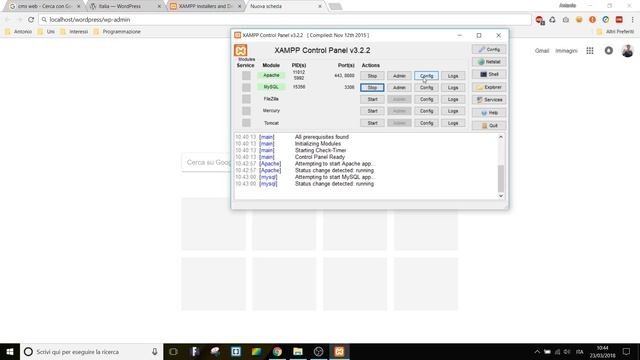The image size is (640, 360).
Task: Open the XAMPP Help button
Action: coord(489,113)
